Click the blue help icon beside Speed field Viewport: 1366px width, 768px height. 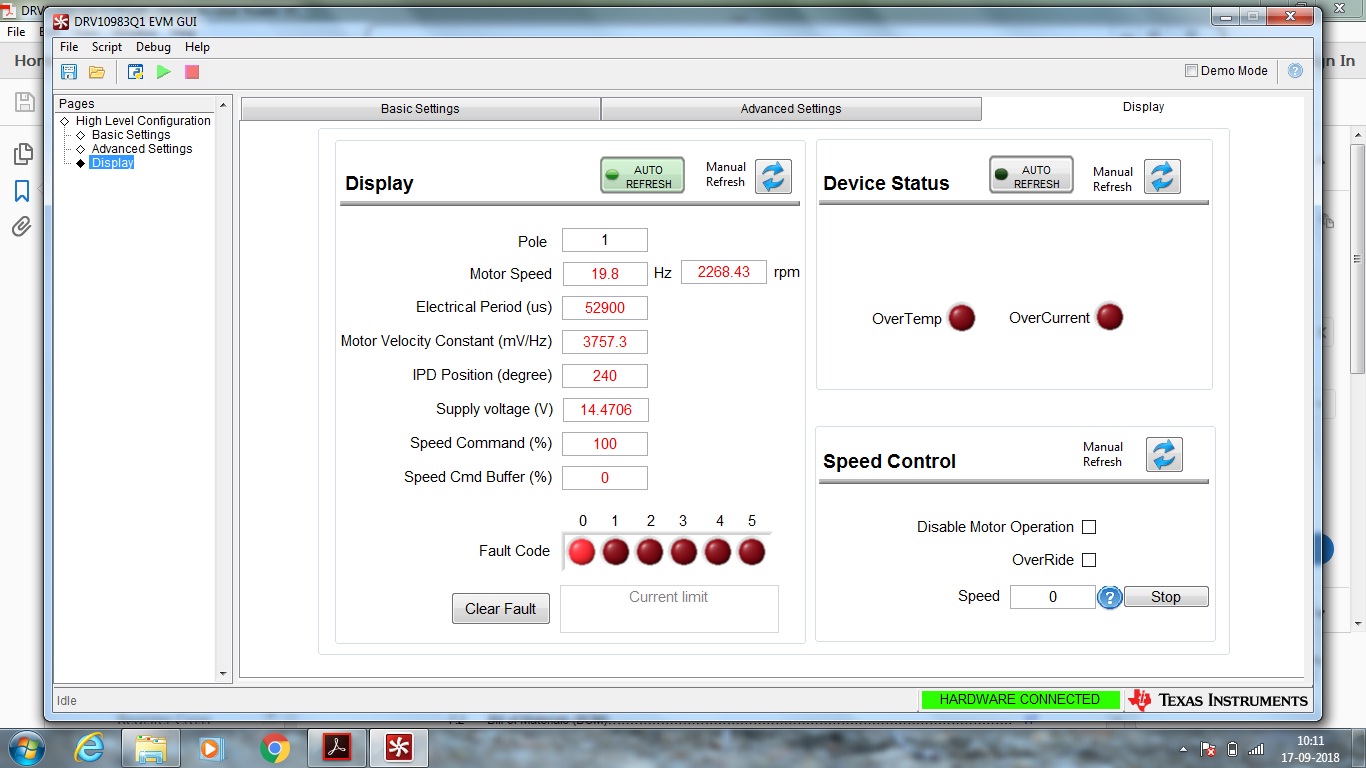tap(1110, 597)
